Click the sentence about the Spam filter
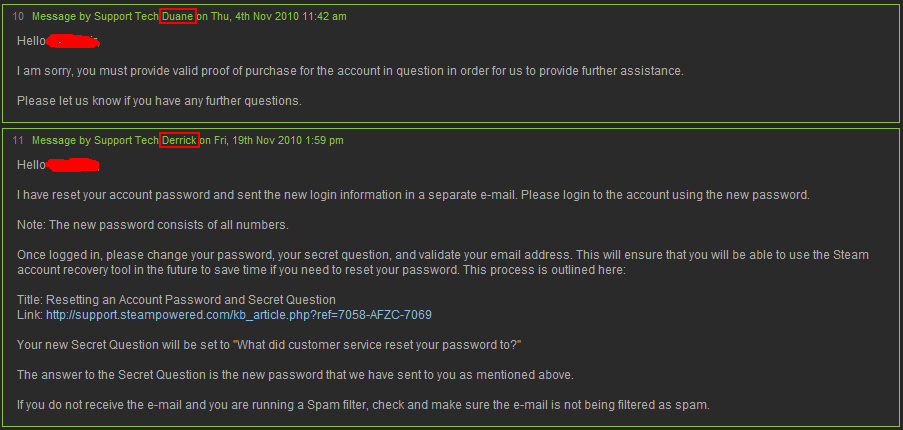903x430 pixels. tap(363, 405)
